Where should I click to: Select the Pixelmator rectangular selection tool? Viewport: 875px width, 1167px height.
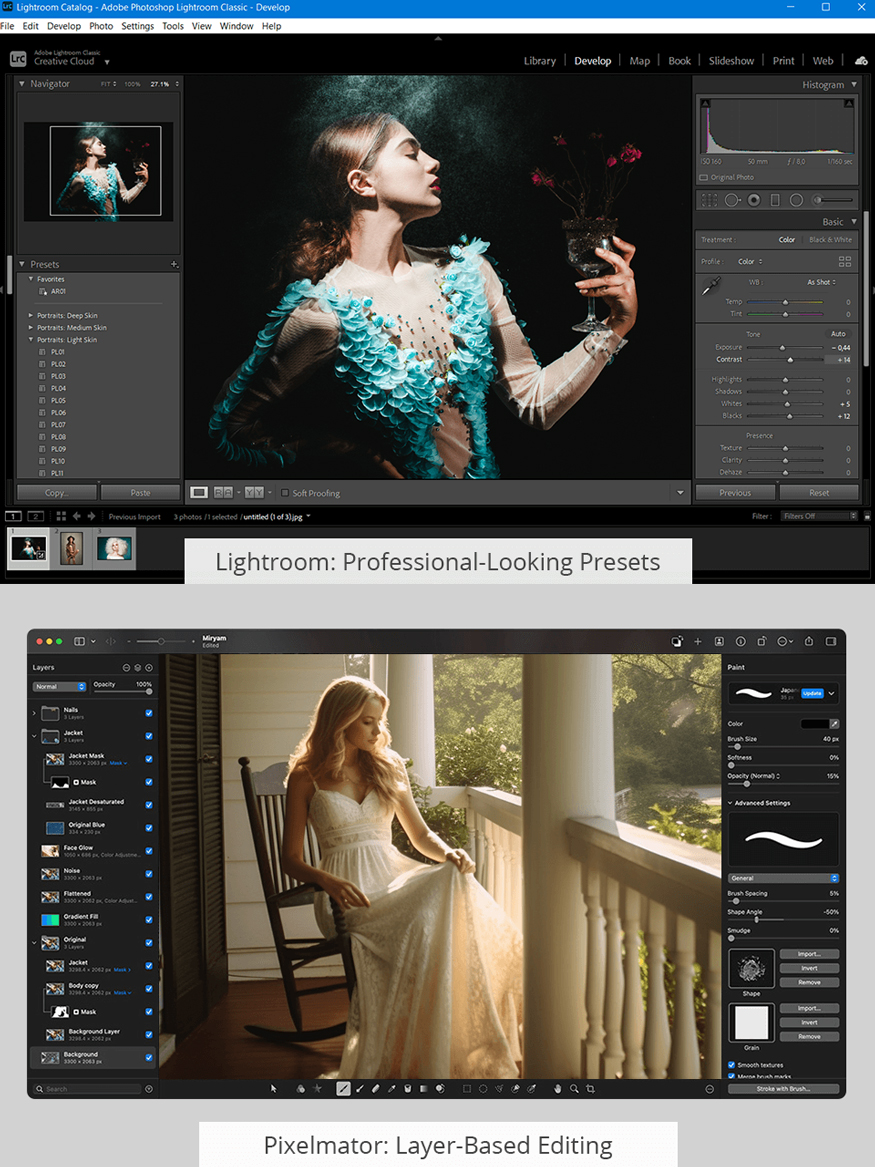(467, 1088)
